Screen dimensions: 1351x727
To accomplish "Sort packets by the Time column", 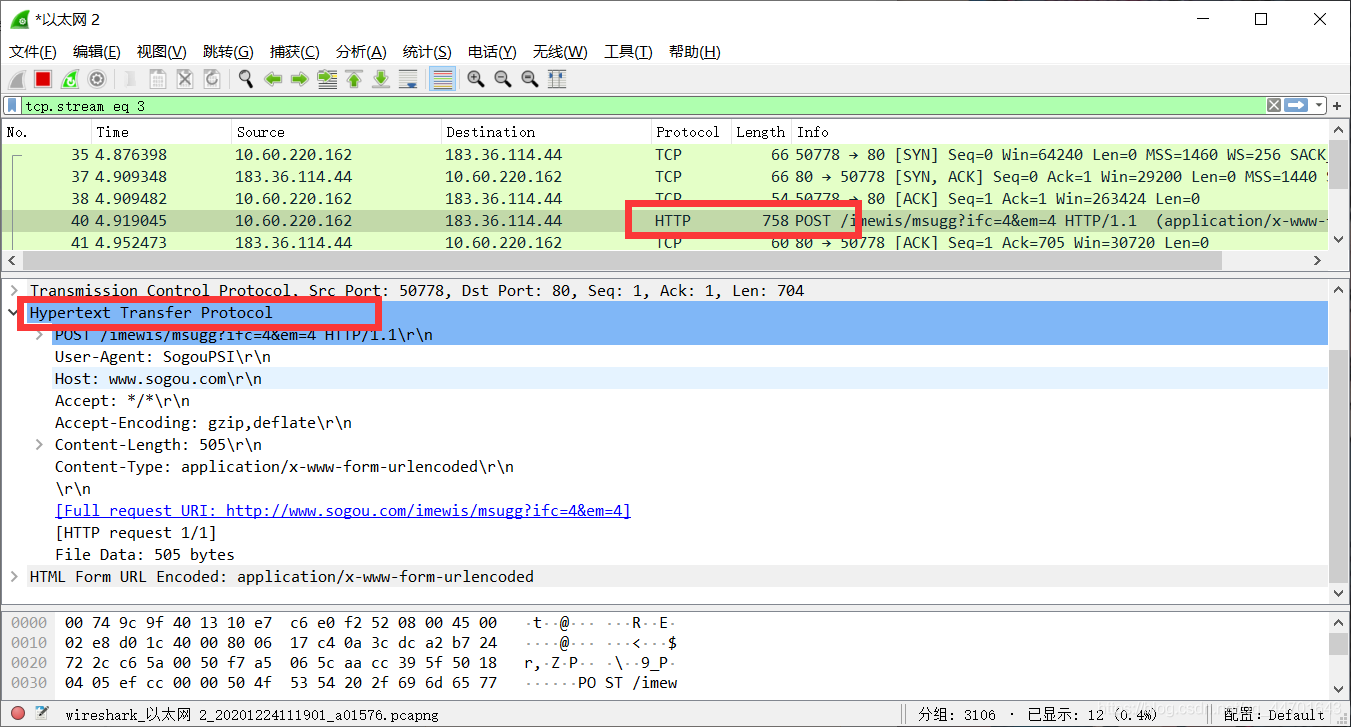I will 162,132.
